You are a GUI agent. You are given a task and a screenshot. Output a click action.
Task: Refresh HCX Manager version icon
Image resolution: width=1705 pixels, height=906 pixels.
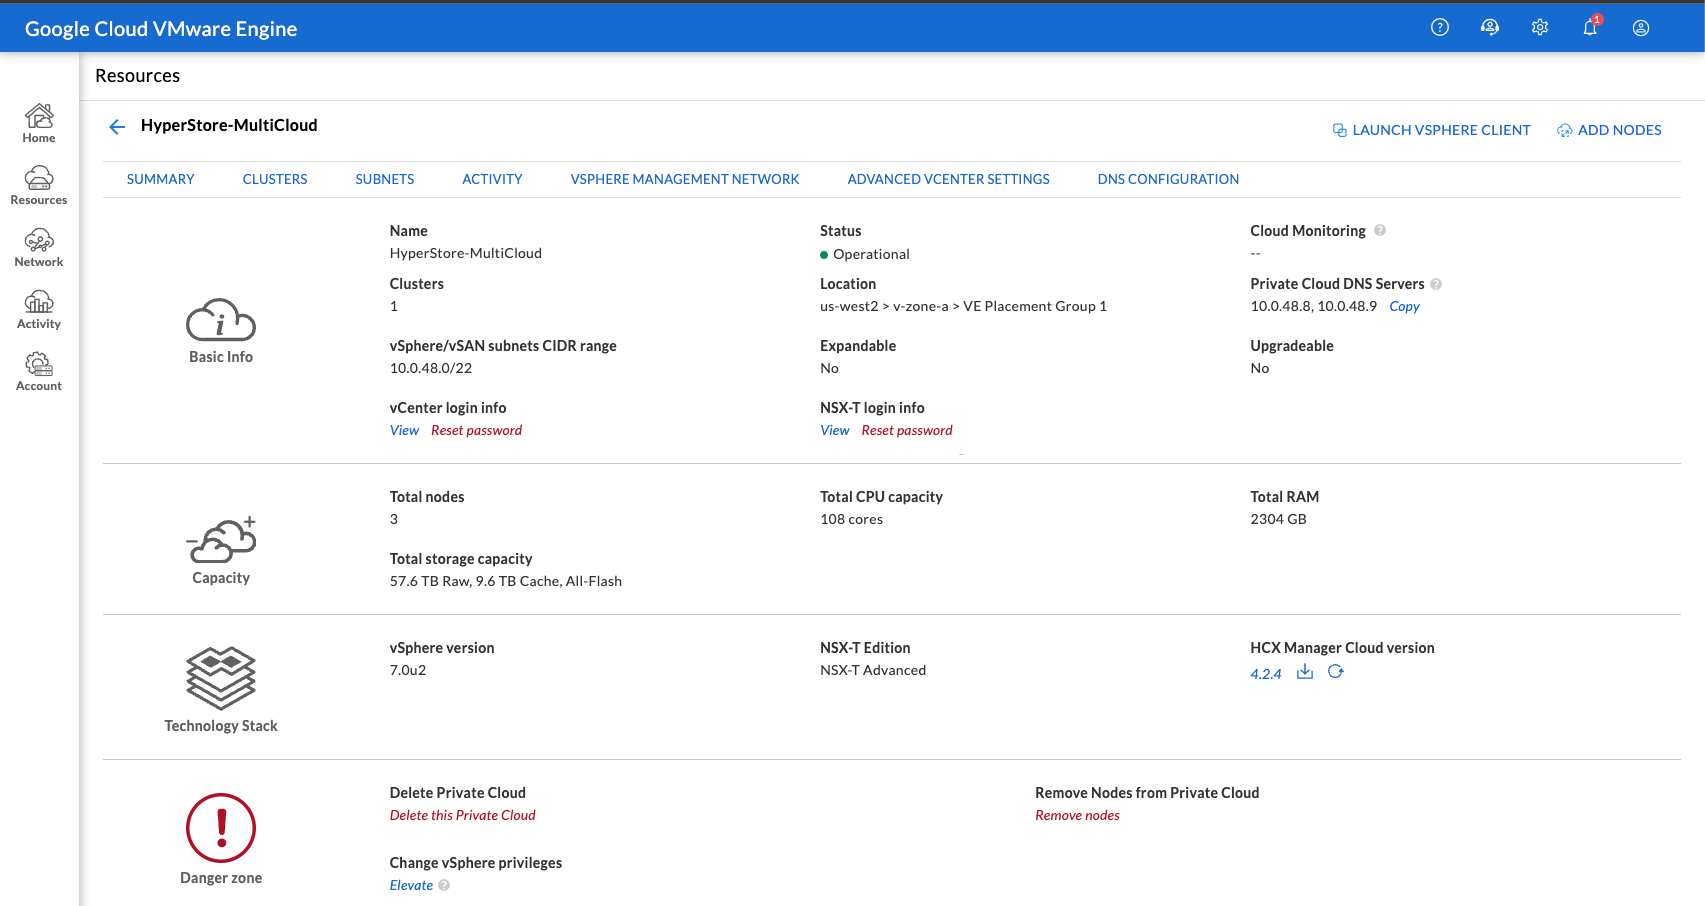(1336, 672)
